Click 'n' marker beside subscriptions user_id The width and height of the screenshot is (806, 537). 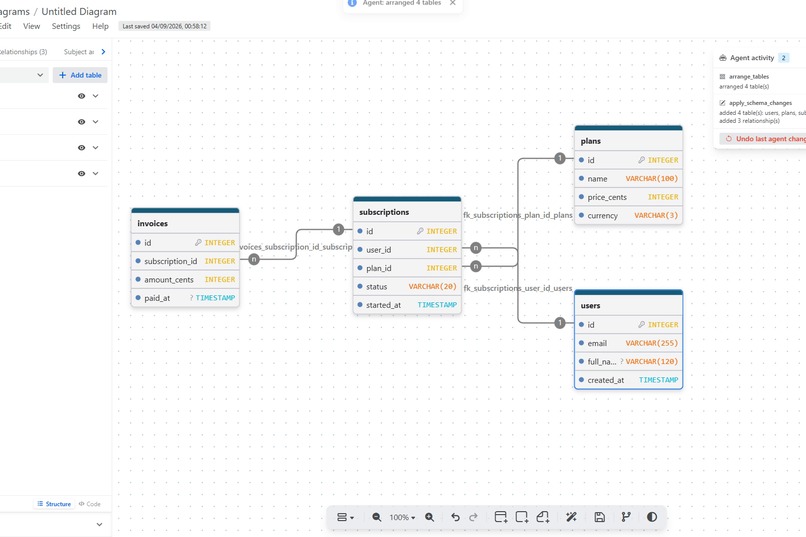click(x=476, y=248)
